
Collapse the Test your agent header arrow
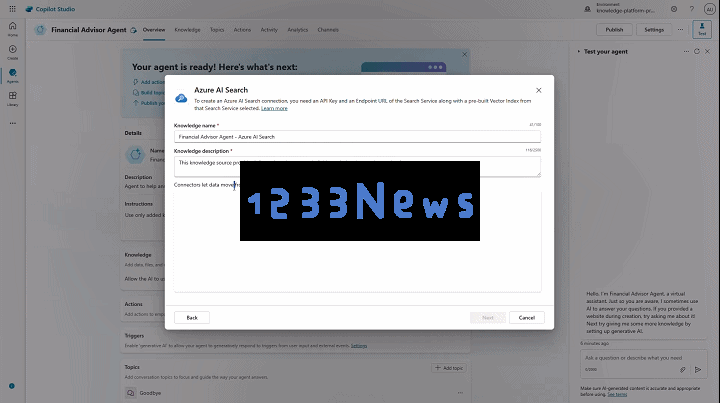pyautogui.click(x=579, y=51)
